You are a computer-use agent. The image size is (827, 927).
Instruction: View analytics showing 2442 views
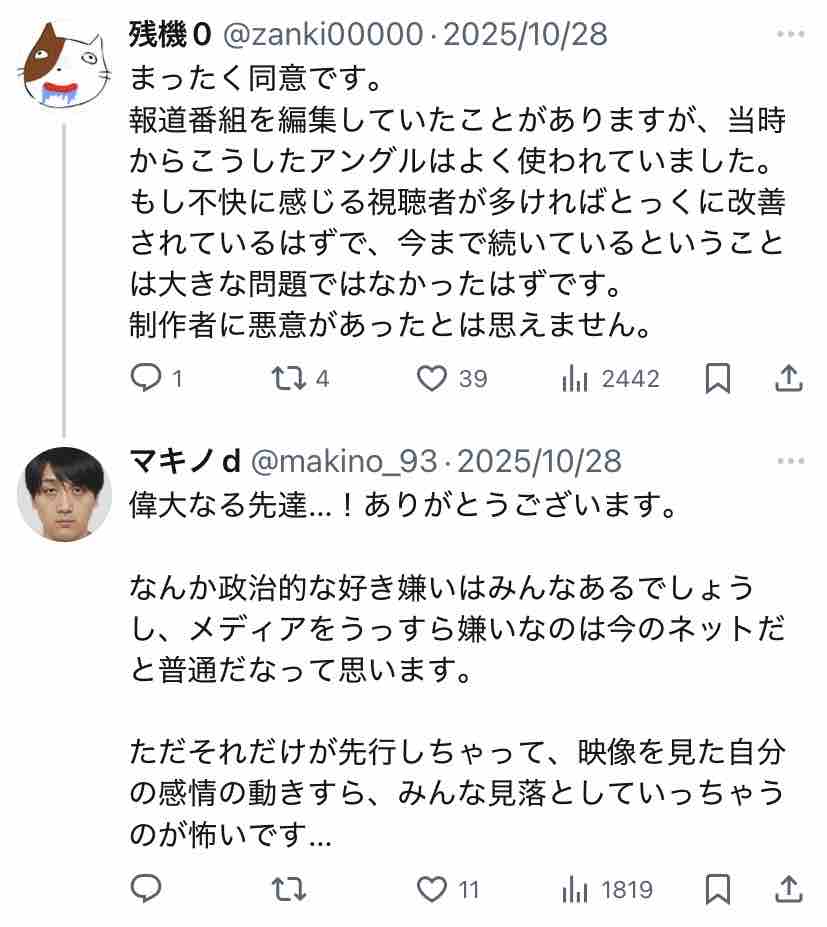tap(611, 378)
